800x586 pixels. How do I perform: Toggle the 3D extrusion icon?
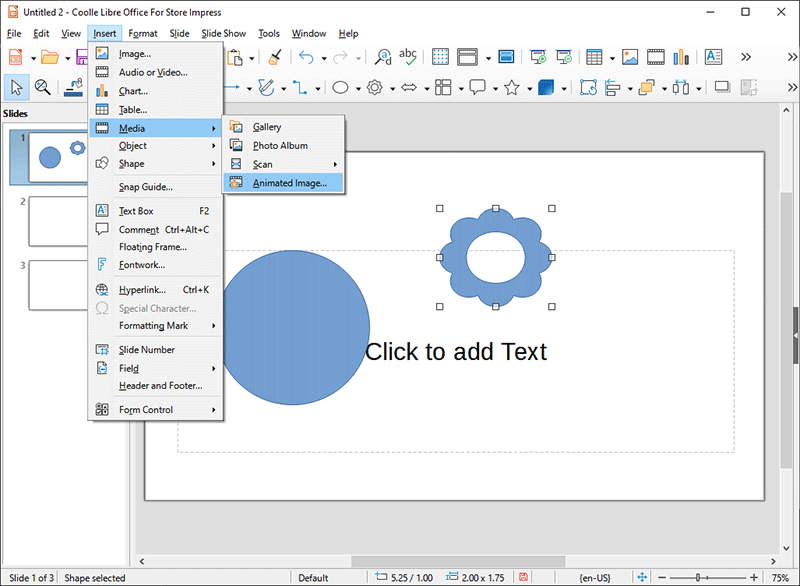coord(546,88)
